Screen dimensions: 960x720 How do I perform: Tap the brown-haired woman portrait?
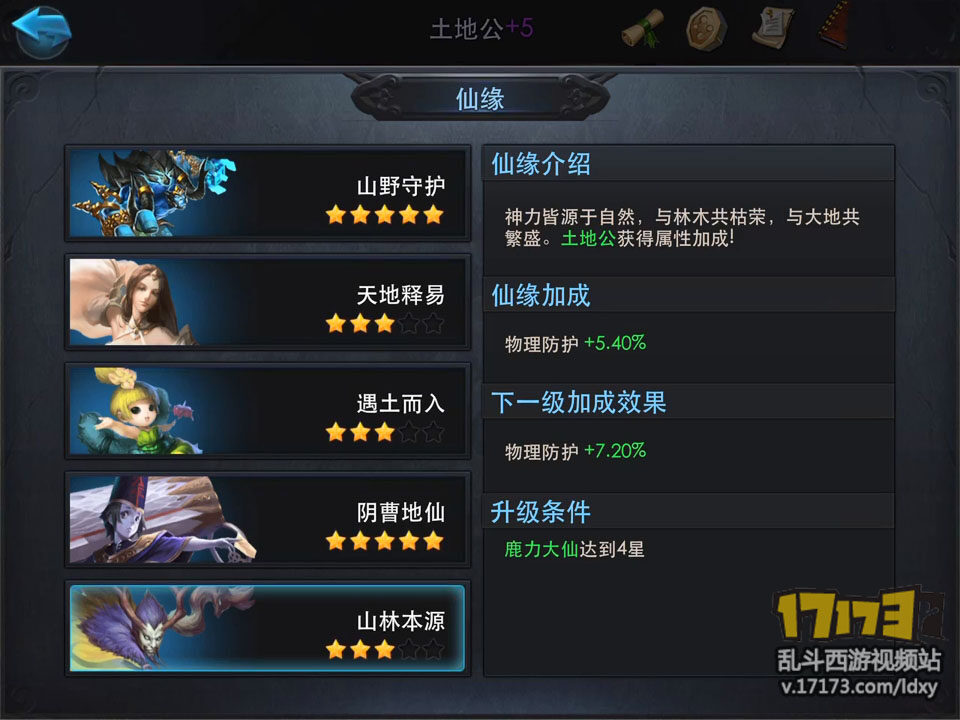coord(135,302)
